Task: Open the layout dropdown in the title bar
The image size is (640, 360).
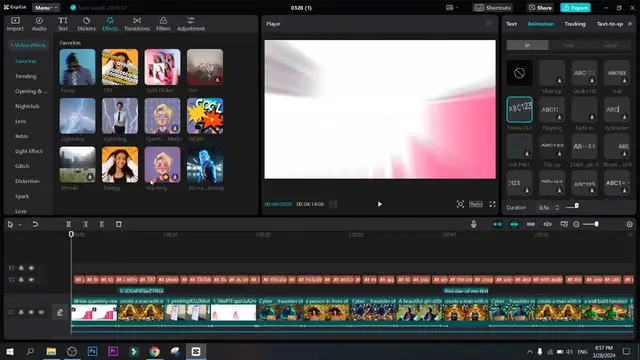Action: [452, 8]
